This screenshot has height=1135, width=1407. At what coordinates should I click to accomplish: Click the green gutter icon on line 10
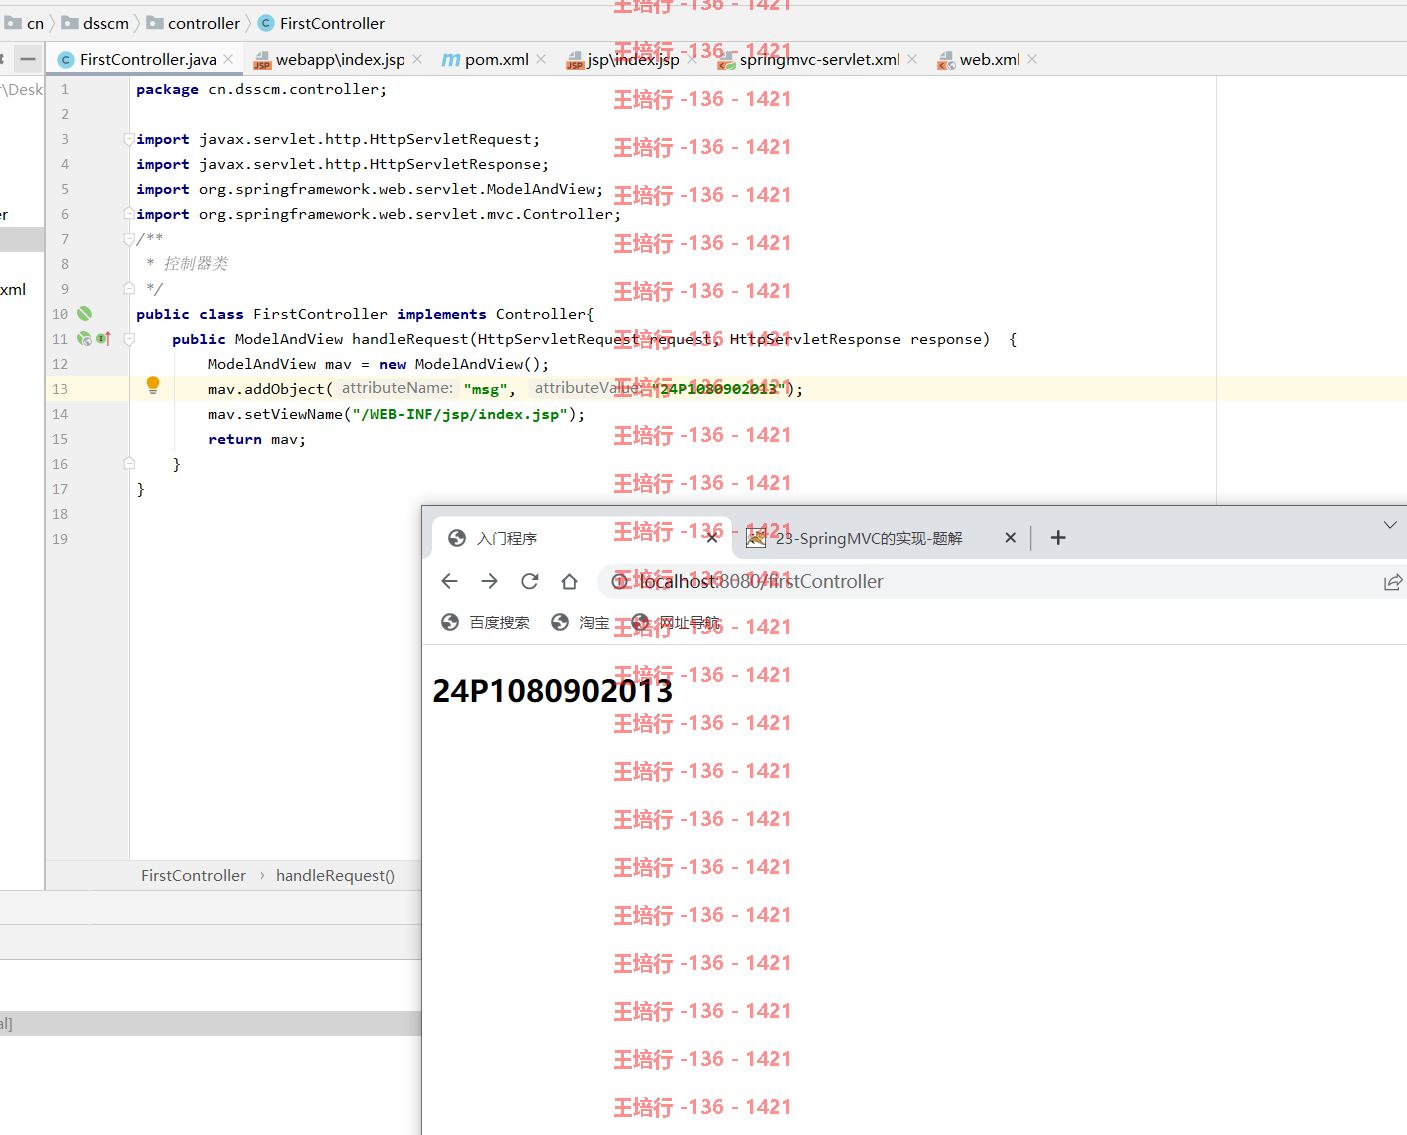click(x=85, y=314)
